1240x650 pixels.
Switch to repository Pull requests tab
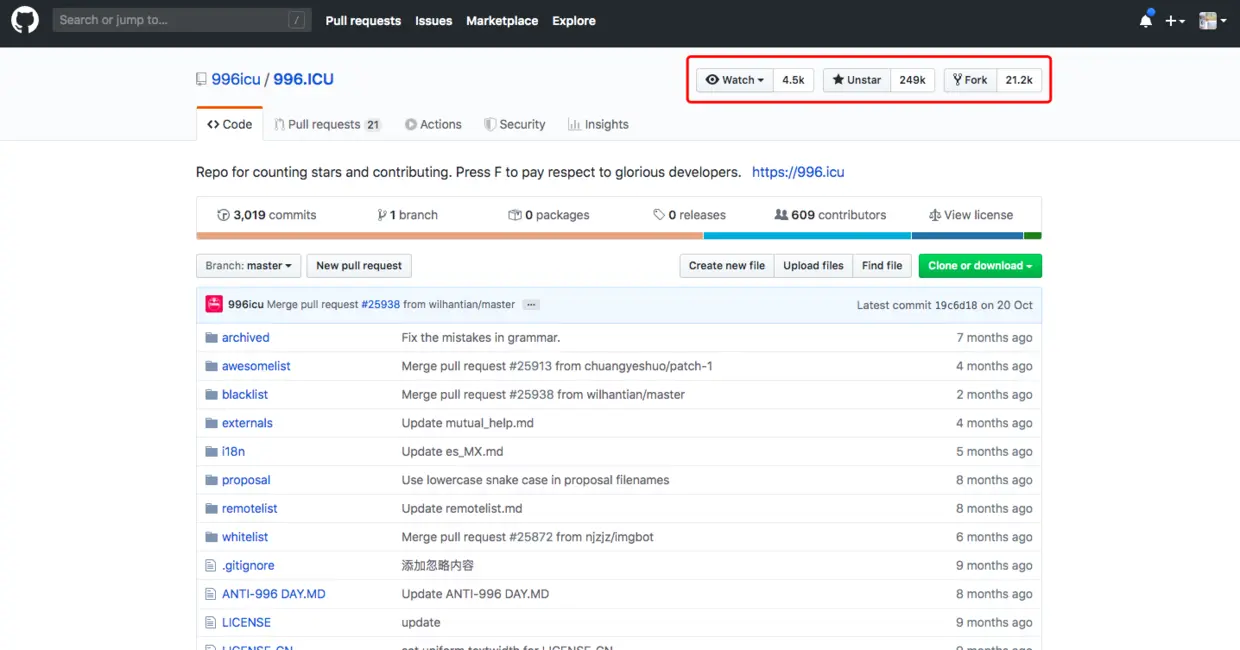point(328,124)
